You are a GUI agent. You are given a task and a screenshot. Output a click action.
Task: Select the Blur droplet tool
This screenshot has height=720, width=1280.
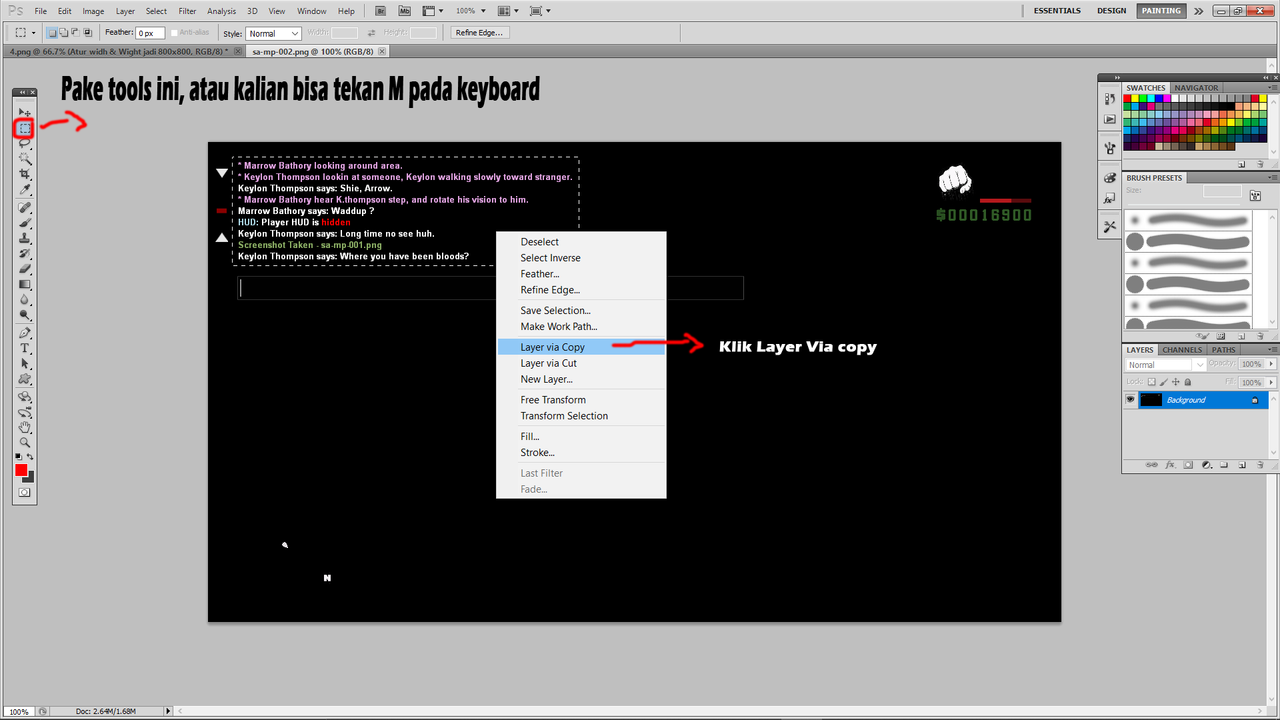tap(24, 299)
